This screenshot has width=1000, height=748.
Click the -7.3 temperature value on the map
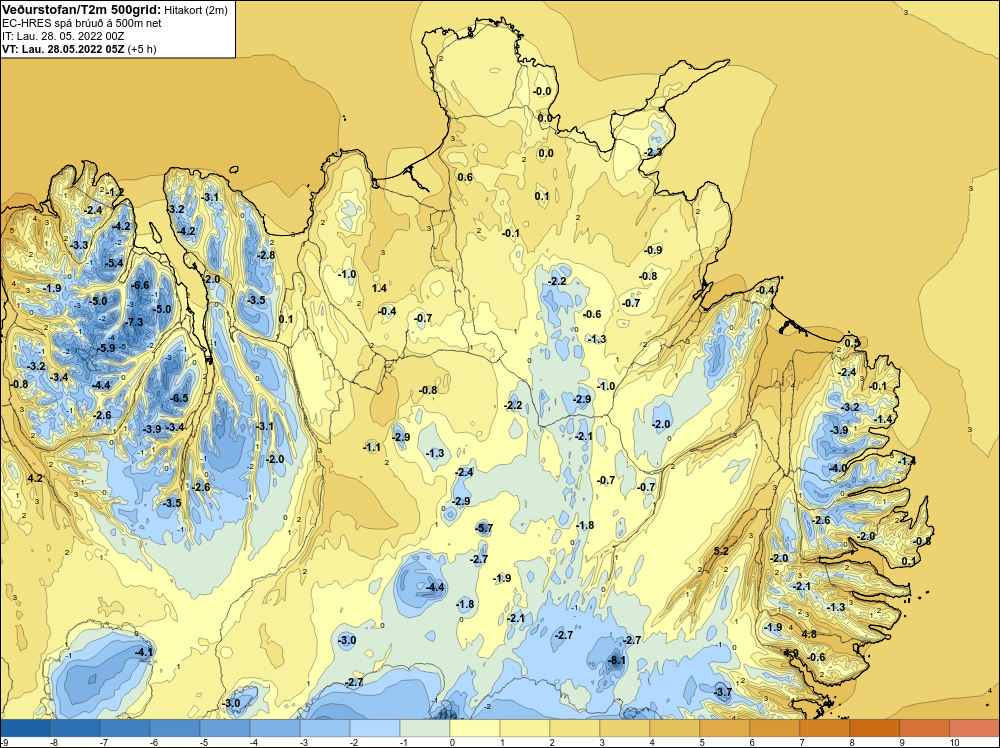pos(134,323)
